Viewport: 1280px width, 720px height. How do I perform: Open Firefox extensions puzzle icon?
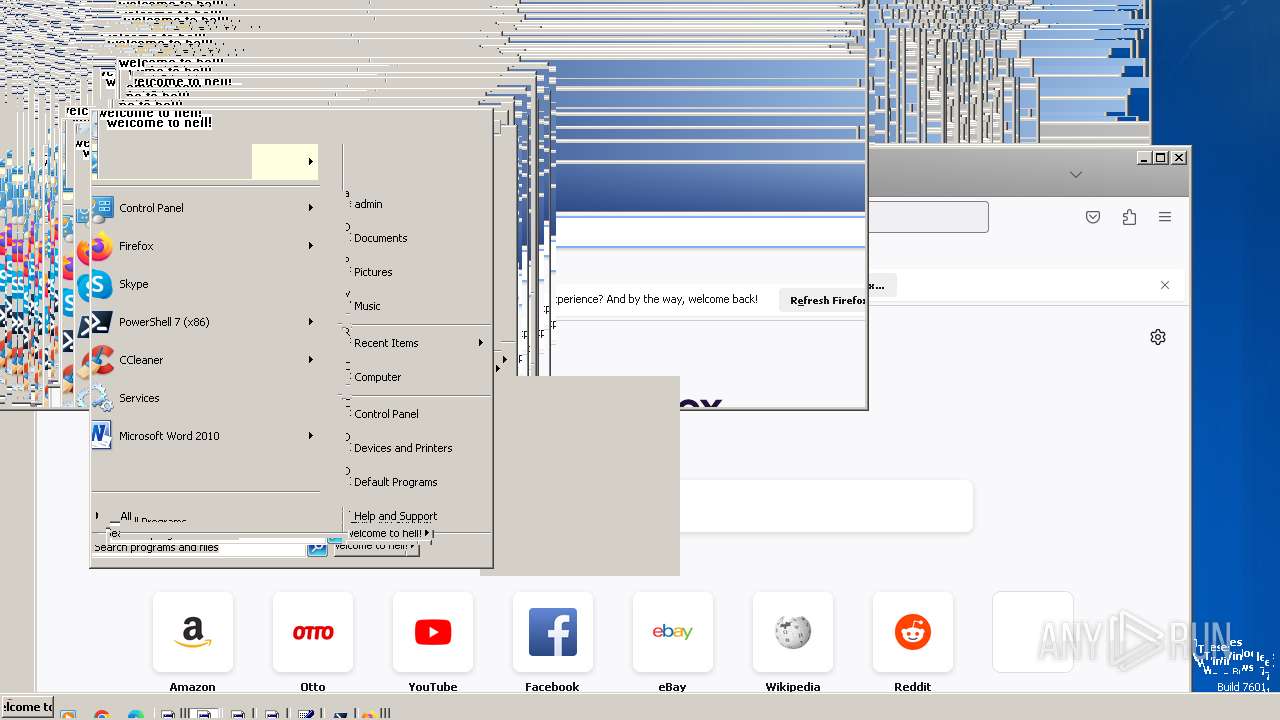pos(1129,217)
